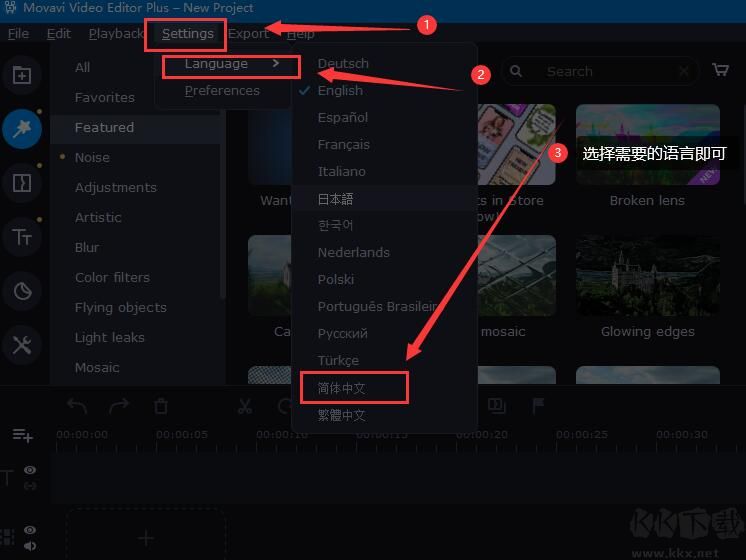Open the Export menu
The height and width of the screenshot is (560, 746).
click(x=248, y=33)
